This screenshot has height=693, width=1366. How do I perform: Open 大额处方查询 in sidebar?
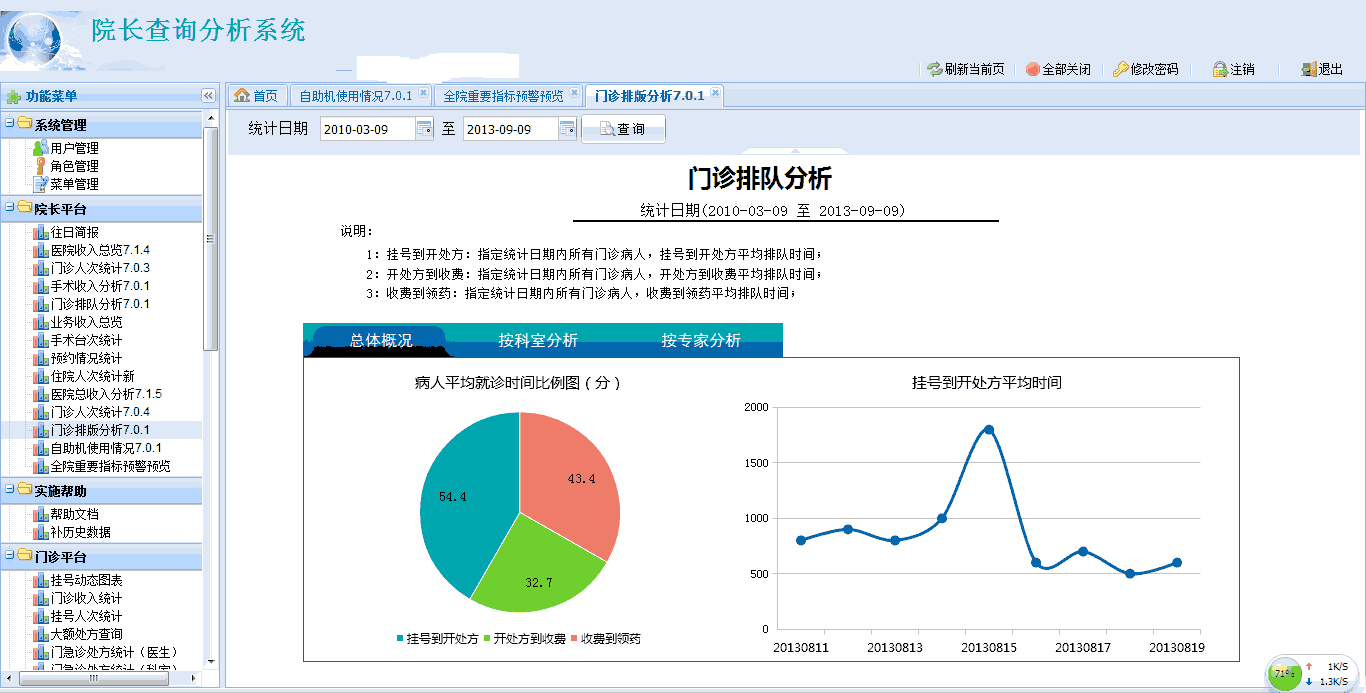(86, 634)
